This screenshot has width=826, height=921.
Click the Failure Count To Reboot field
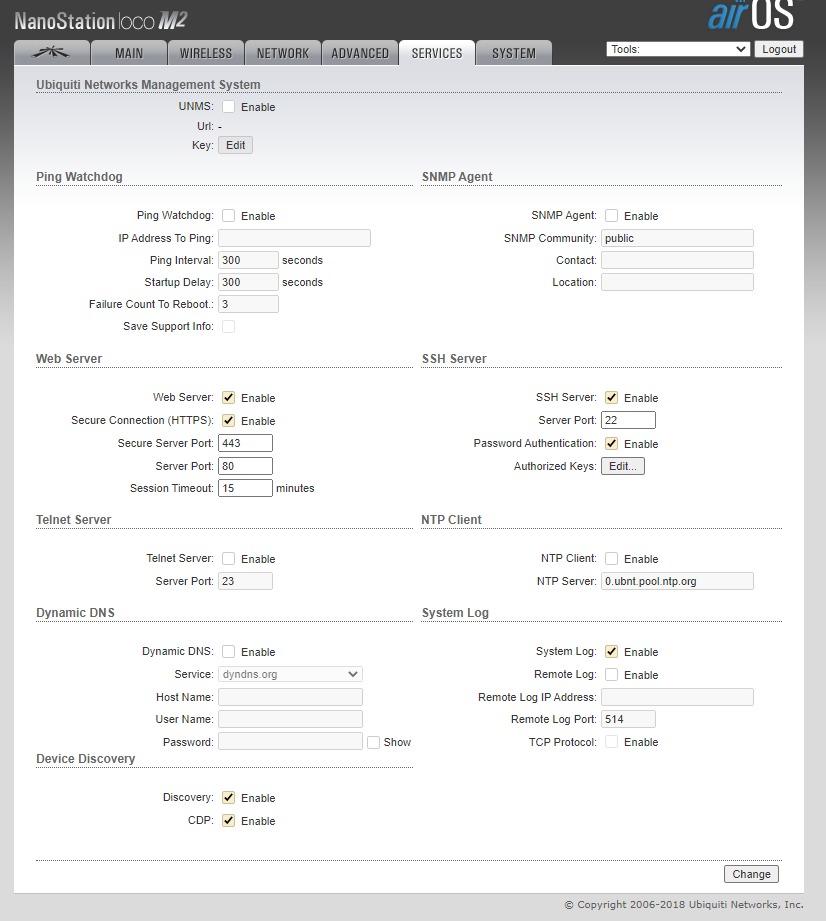pyautogui.click(x=249, y=304)
